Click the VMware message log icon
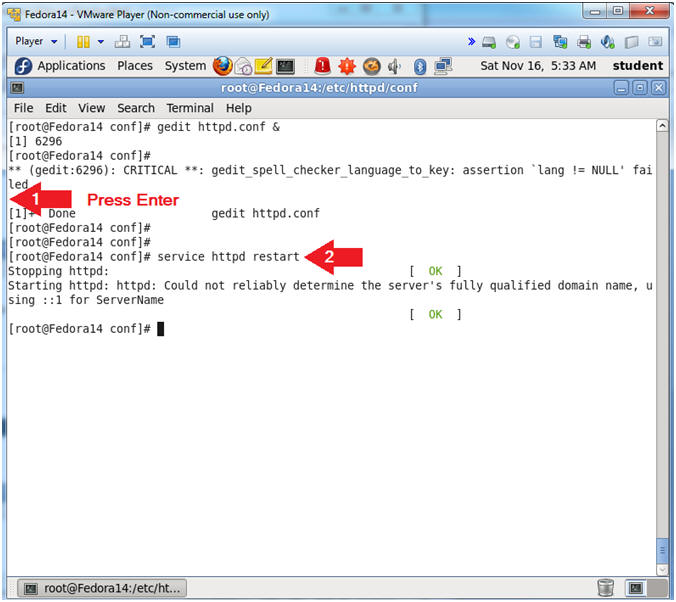 655,42
